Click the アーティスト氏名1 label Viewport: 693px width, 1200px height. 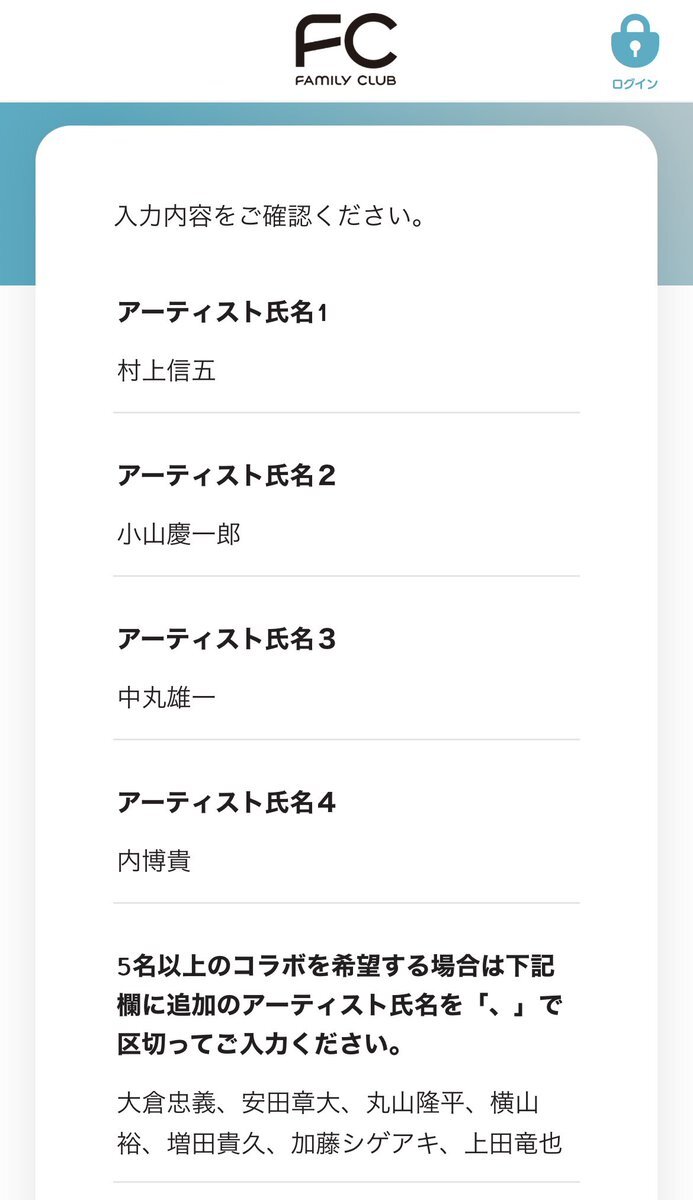click(x=222, y=313)
